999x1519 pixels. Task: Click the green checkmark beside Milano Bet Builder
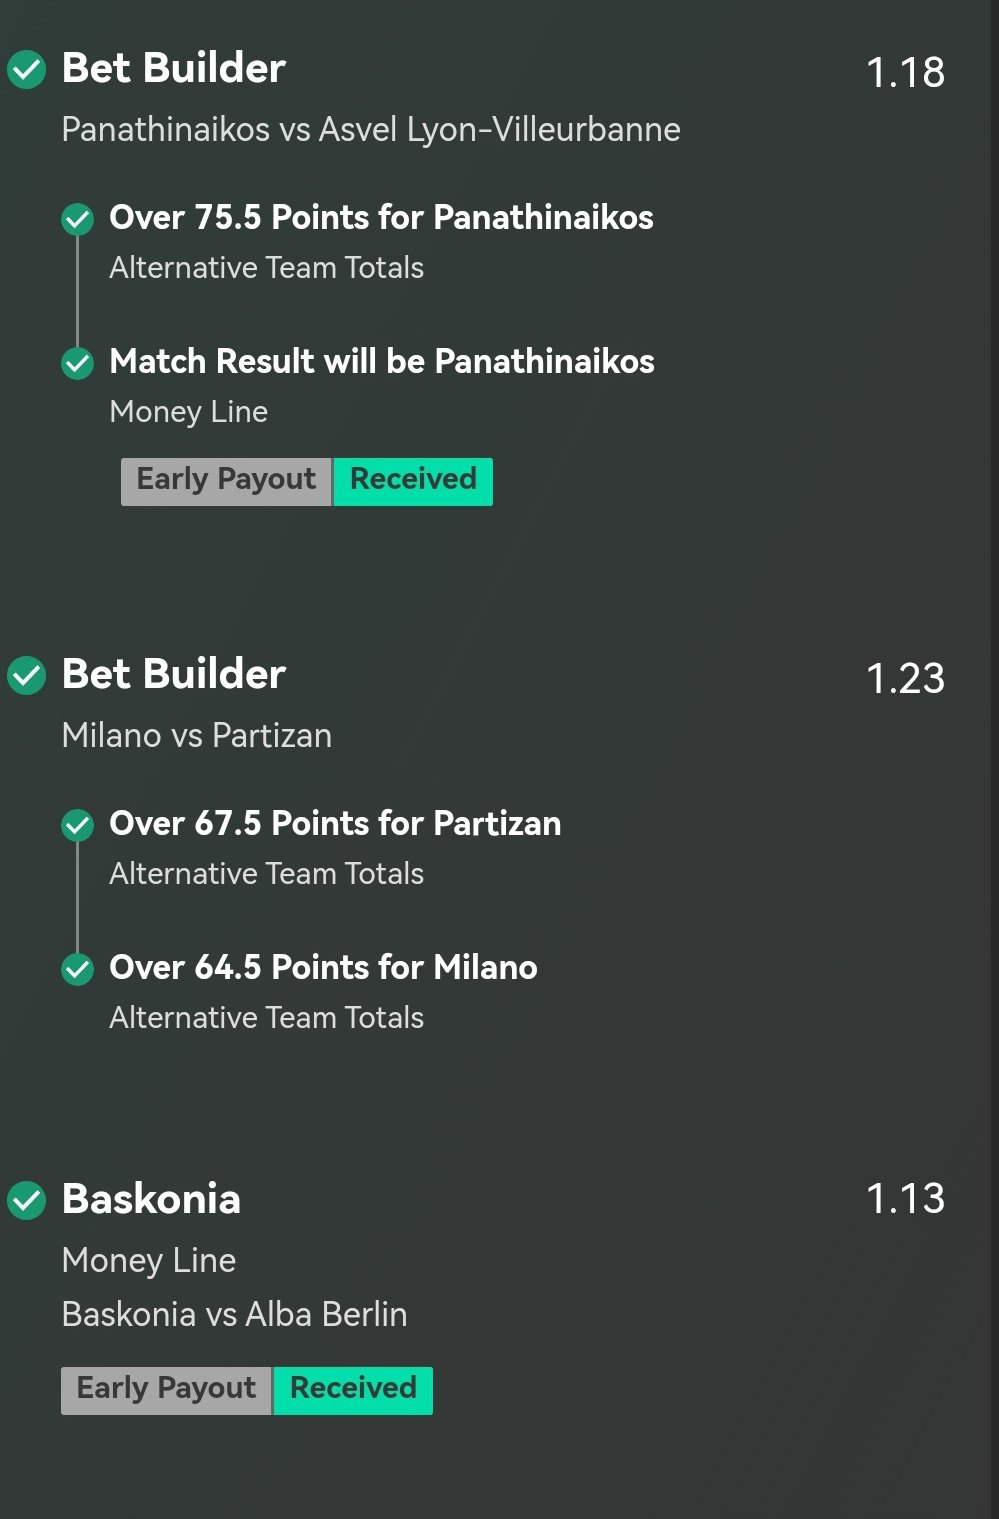pos(27,676)
